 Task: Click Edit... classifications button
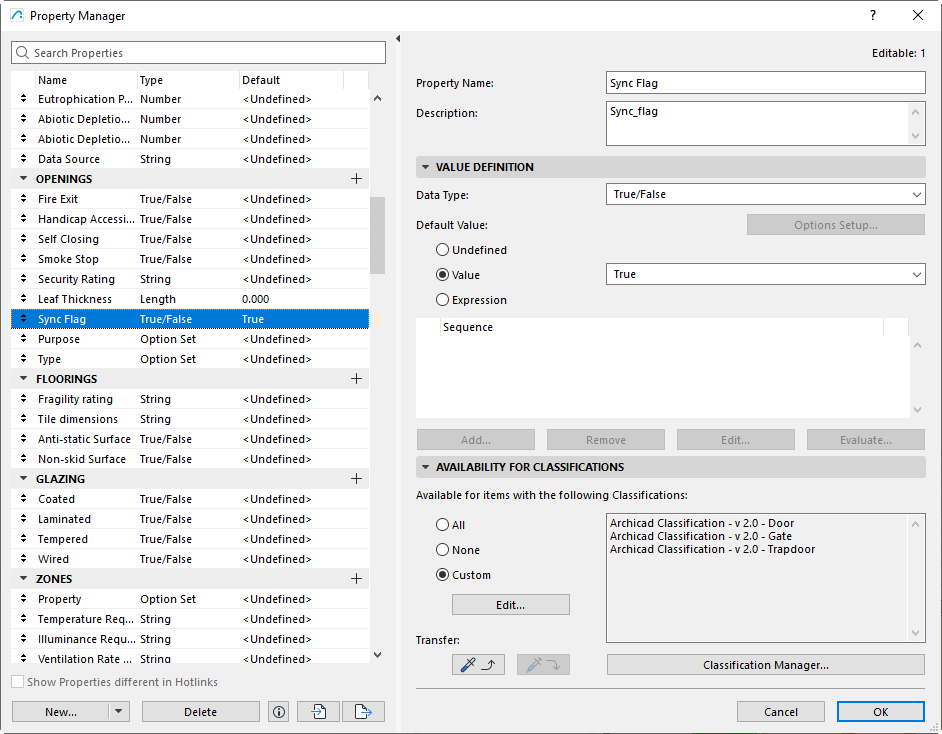pyautogui.click(x=511, y=605)
